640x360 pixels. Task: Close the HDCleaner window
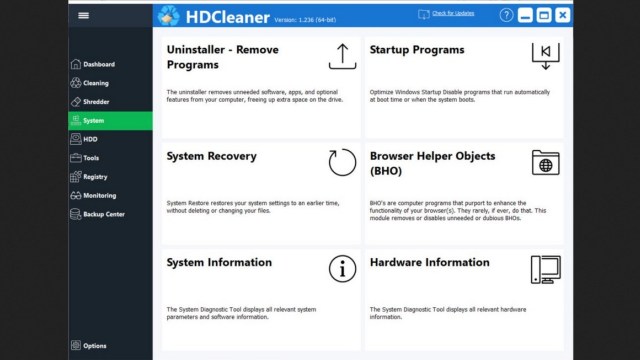[x=562, y=16]
